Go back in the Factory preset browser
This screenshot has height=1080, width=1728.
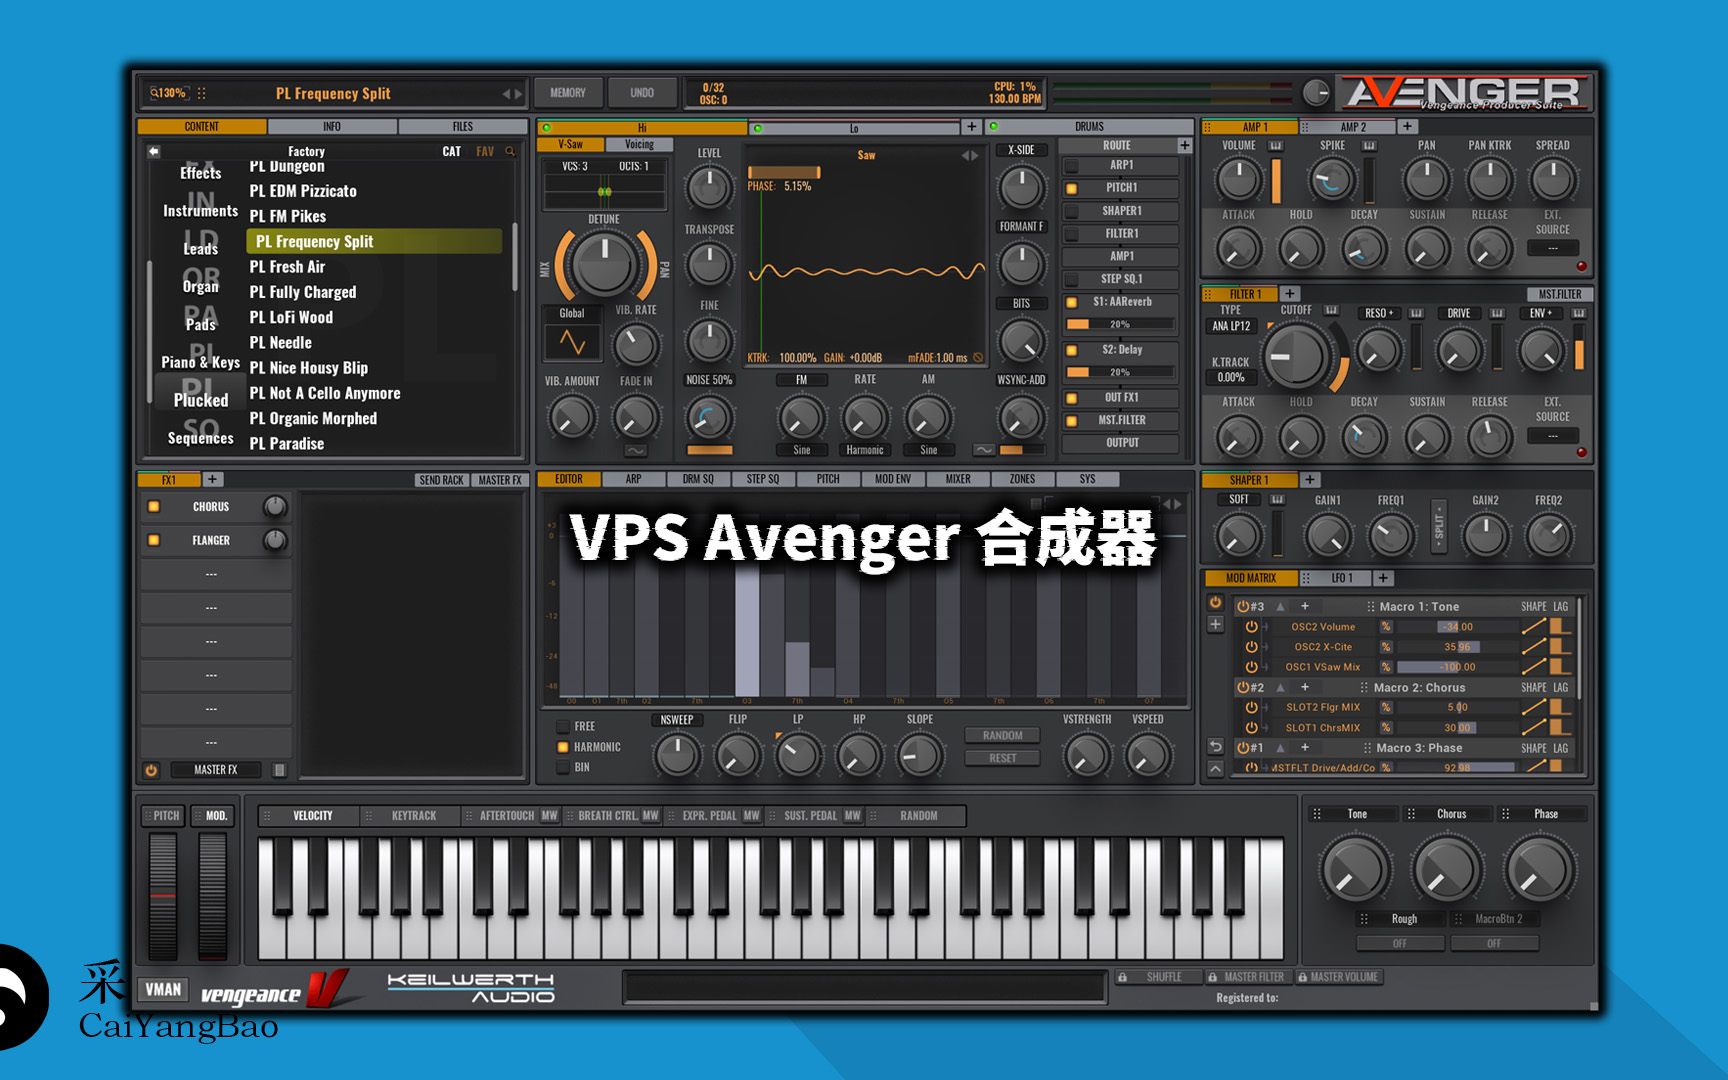point(154,151)
